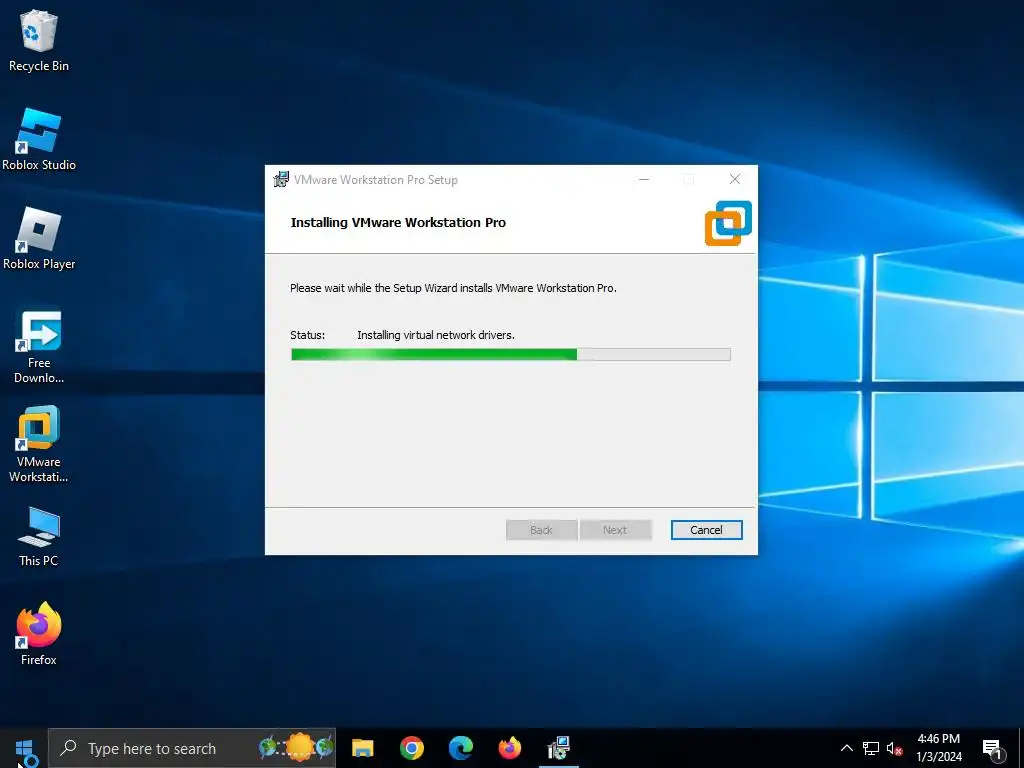Launch Google Chrome from the taskbar

point(411,748)
